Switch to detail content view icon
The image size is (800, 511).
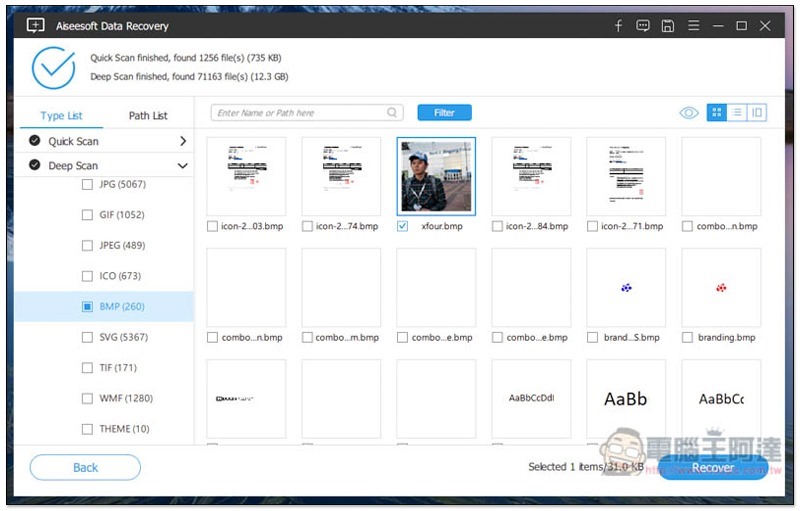pyautogui.click(x=757, y=113)
